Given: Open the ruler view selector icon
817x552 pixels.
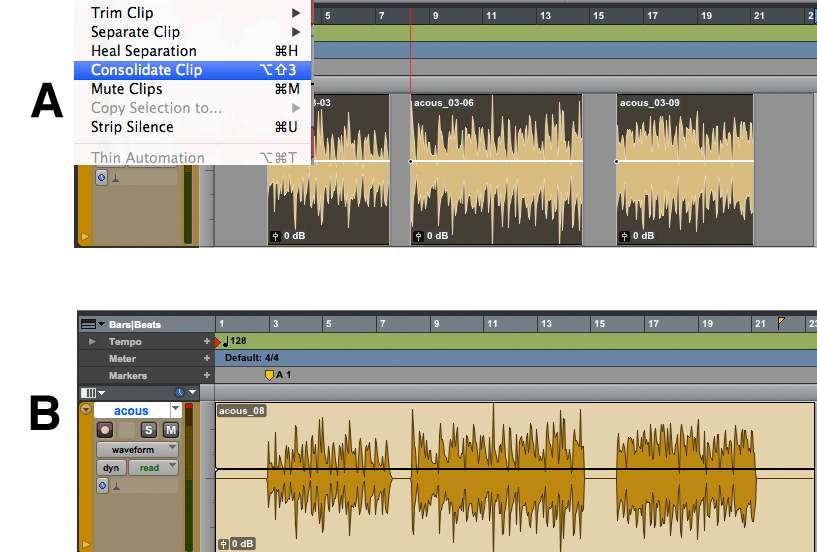Looking at the screenshot, I should pyautogui.click(x=89, y=324).
